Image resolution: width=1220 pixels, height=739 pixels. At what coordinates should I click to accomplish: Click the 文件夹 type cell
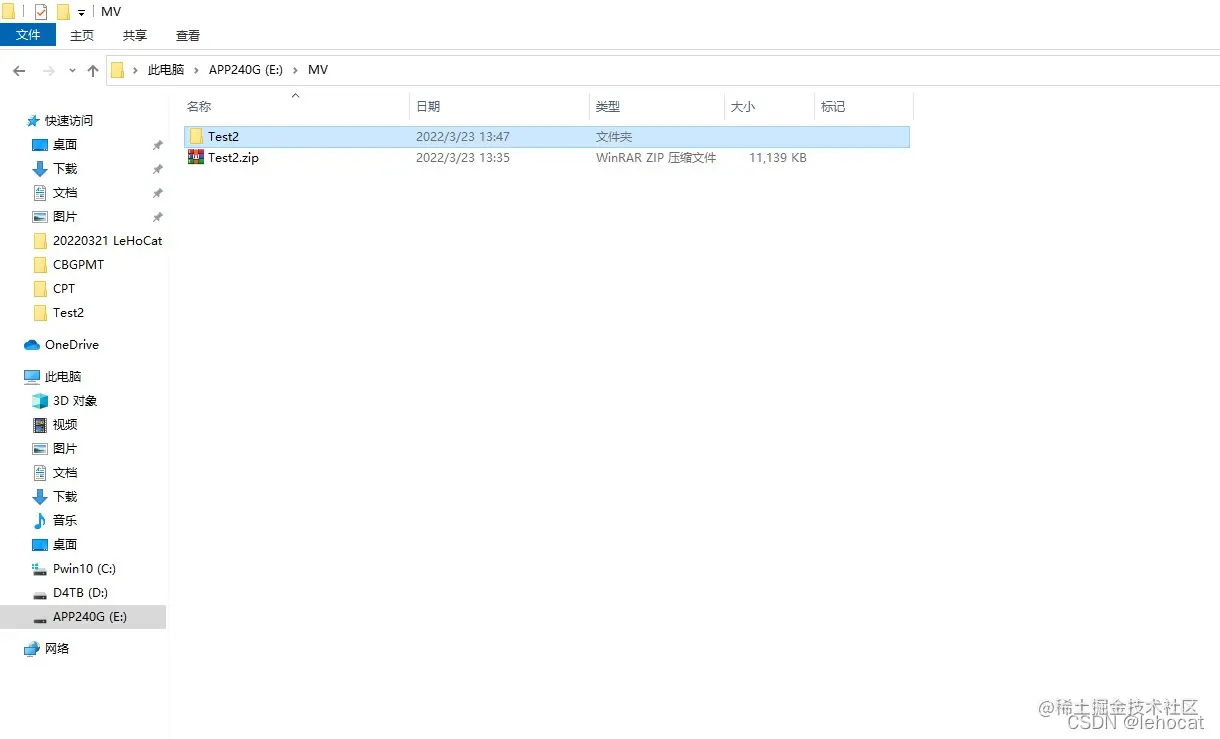614,137
